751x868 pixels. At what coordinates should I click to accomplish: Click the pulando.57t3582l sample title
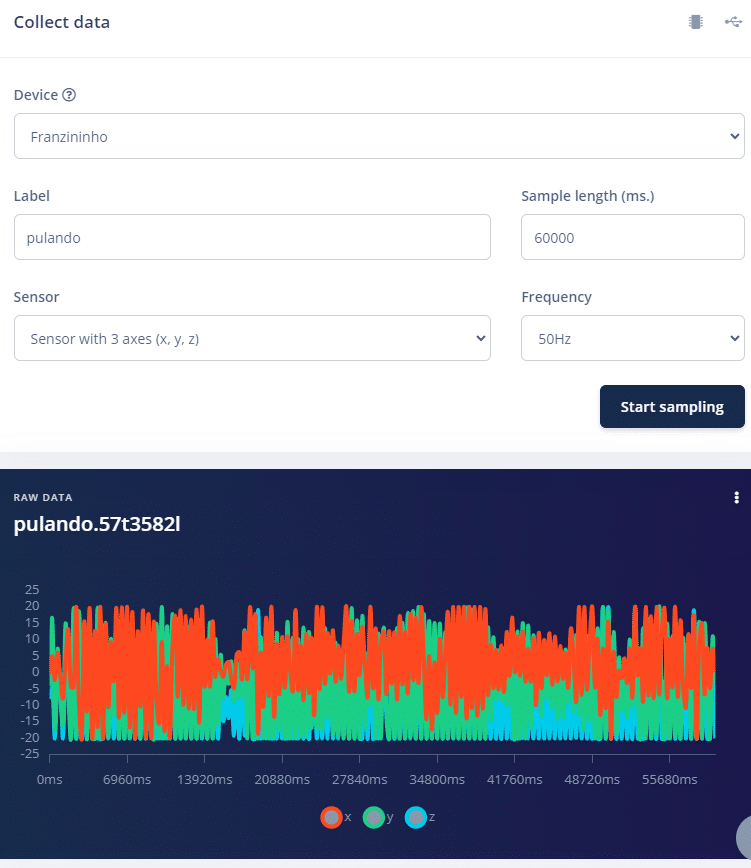click(97, 523)
